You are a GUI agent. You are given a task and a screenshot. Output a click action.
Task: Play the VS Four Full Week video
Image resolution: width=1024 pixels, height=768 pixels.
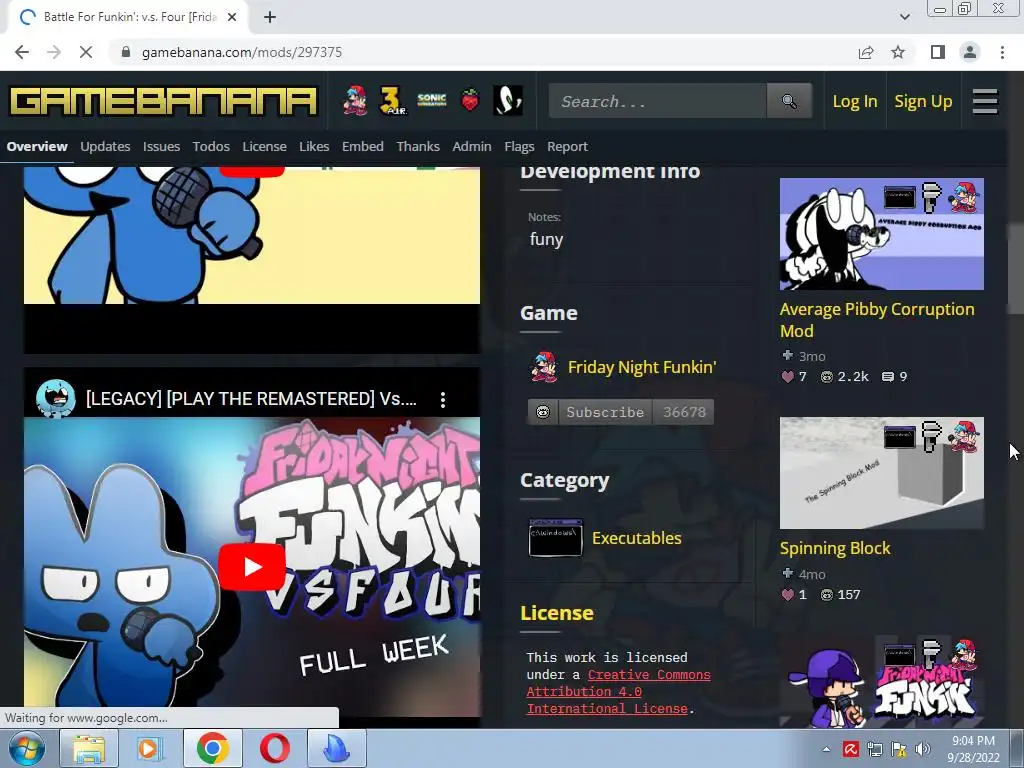[251, 566]
